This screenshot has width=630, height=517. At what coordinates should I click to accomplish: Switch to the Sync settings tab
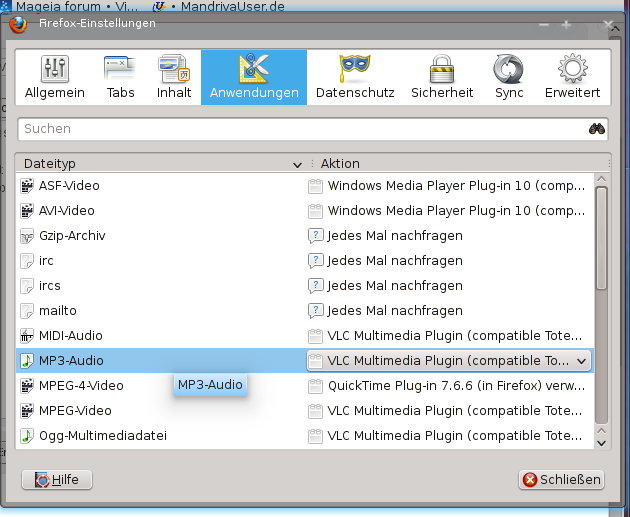coord(509,77)
